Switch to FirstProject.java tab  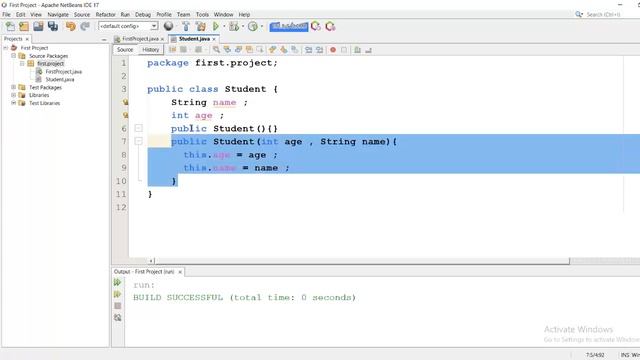coord(140,39)
